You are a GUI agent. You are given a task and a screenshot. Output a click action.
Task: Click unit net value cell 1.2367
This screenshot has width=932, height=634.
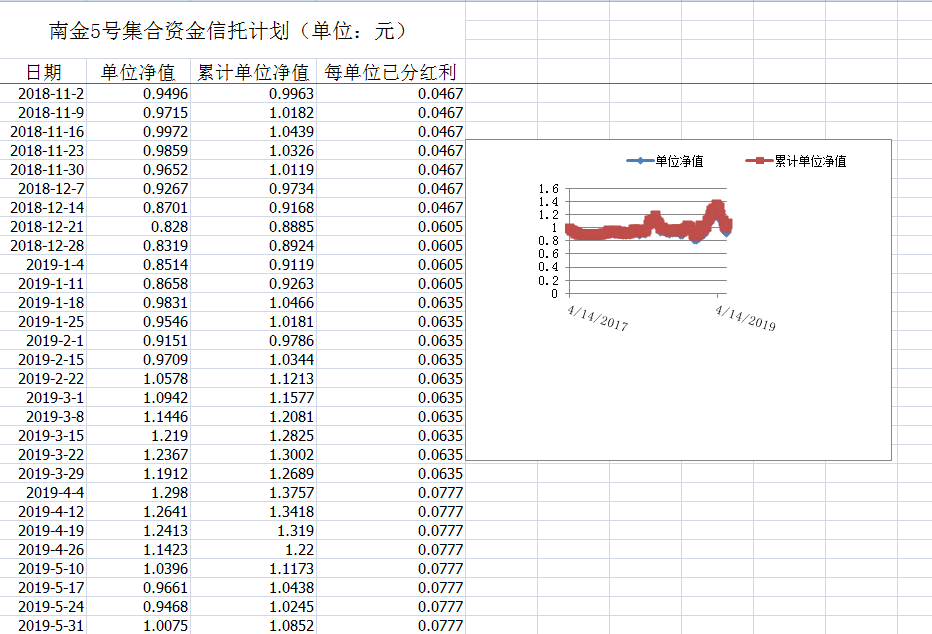tap(138, 455)
